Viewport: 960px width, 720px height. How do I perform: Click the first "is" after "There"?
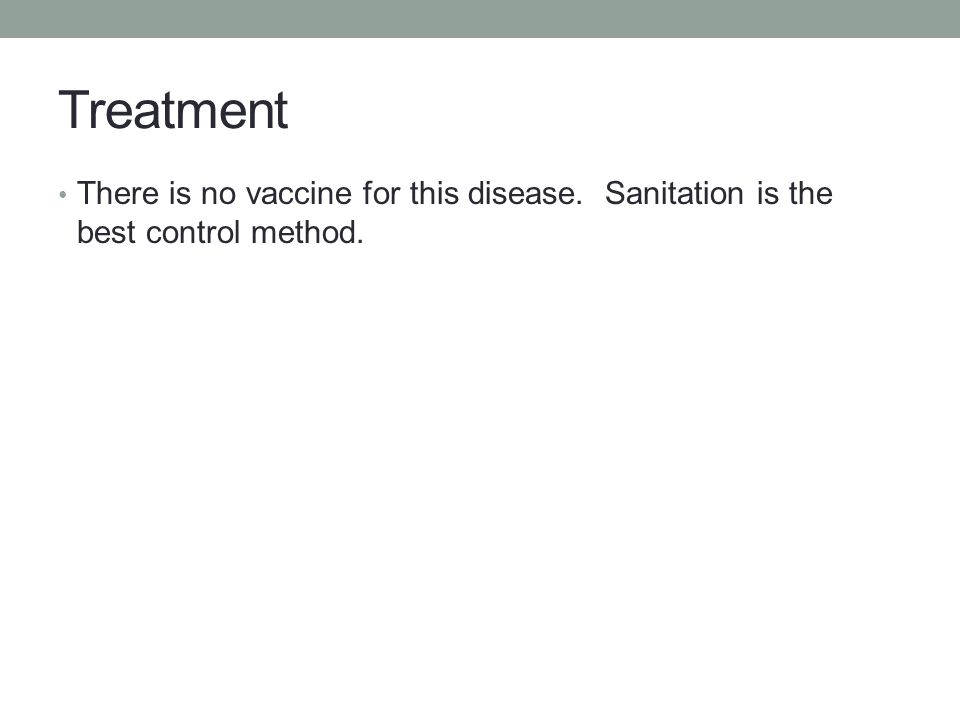tap(180, 193)
